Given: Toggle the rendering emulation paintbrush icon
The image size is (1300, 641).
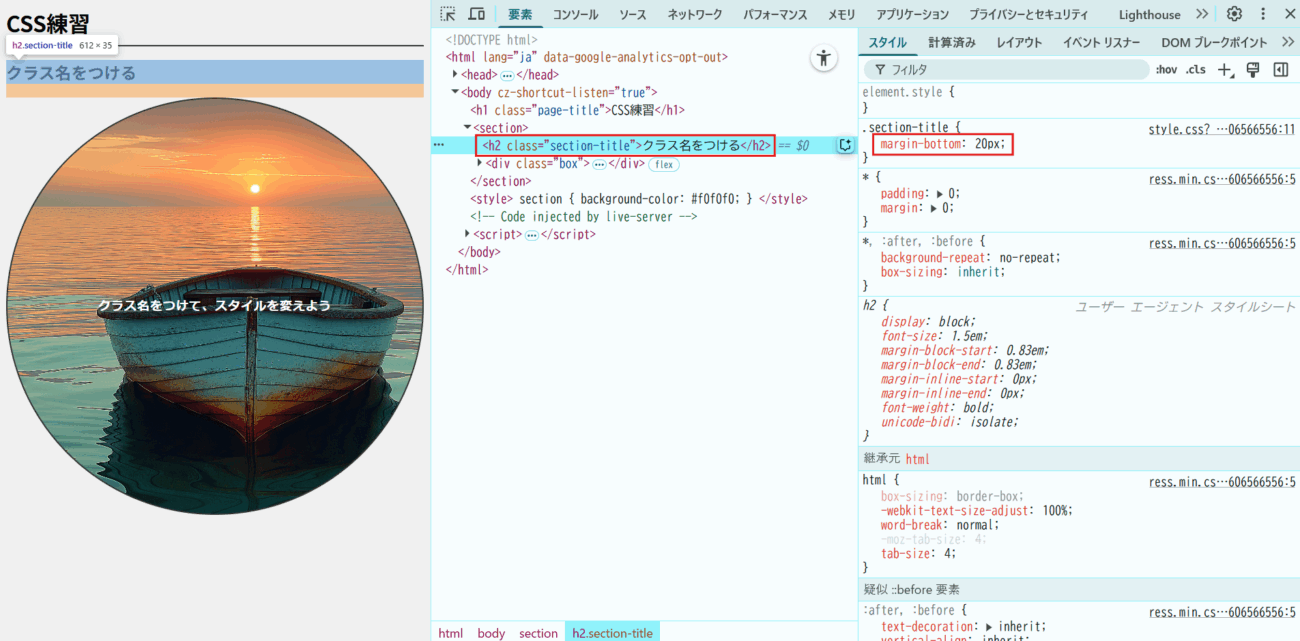Looking at the screenshot, I should (1252, 70).
